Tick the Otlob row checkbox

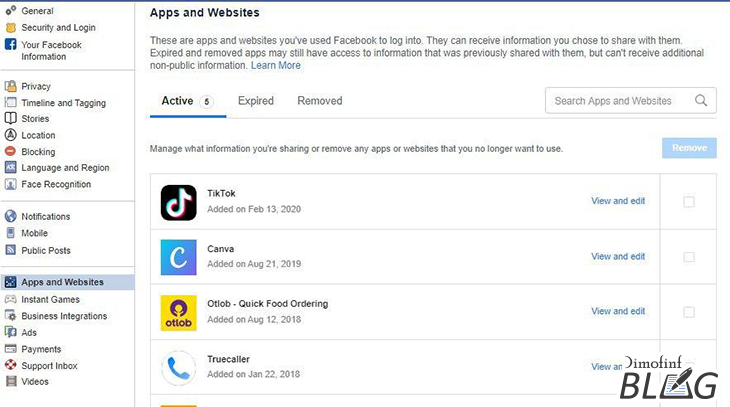(x=689, y=312)
